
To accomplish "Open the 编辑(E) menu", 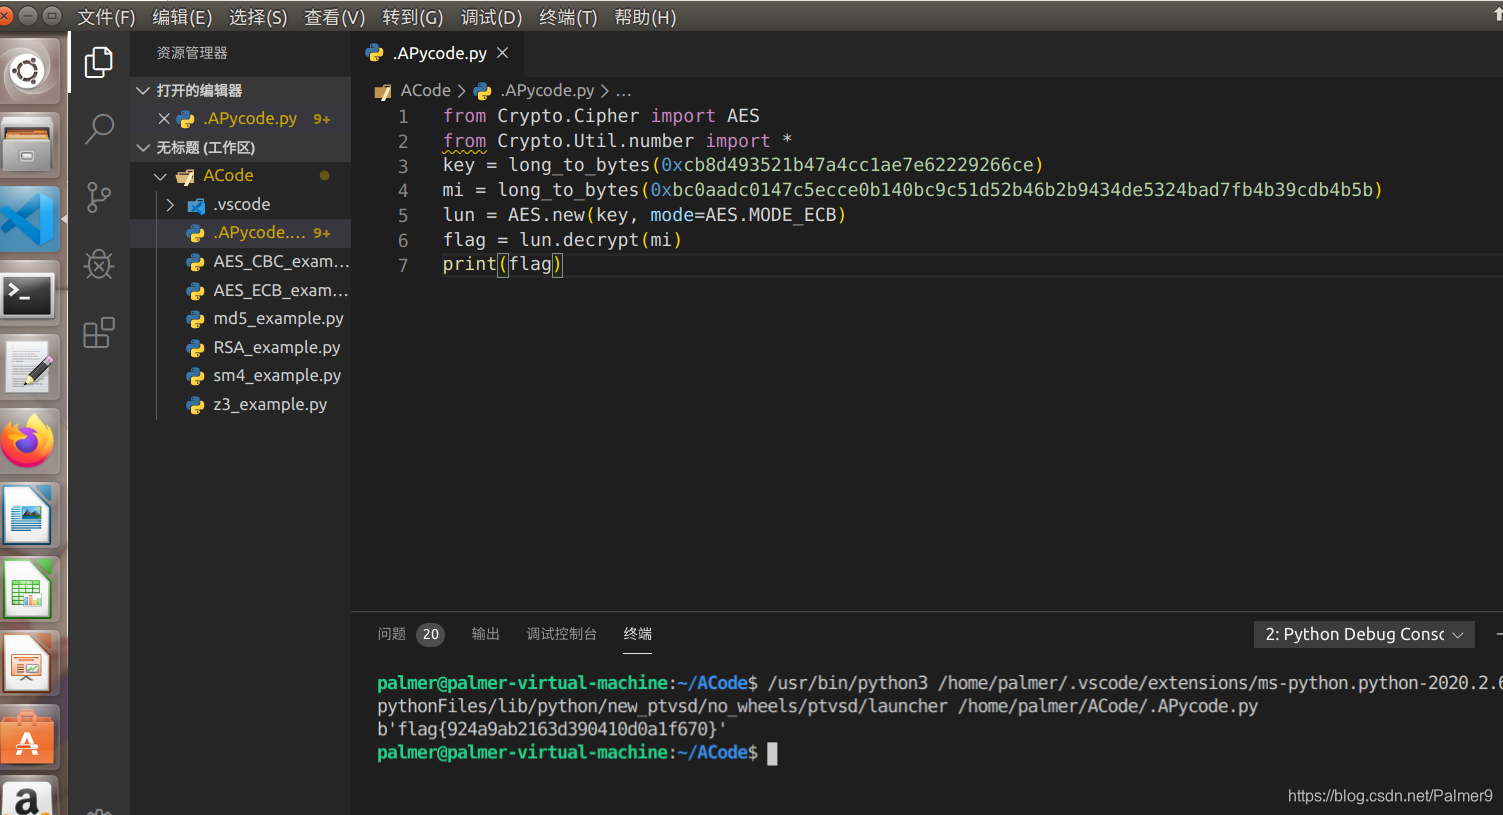I will click(x=182, y=17).
